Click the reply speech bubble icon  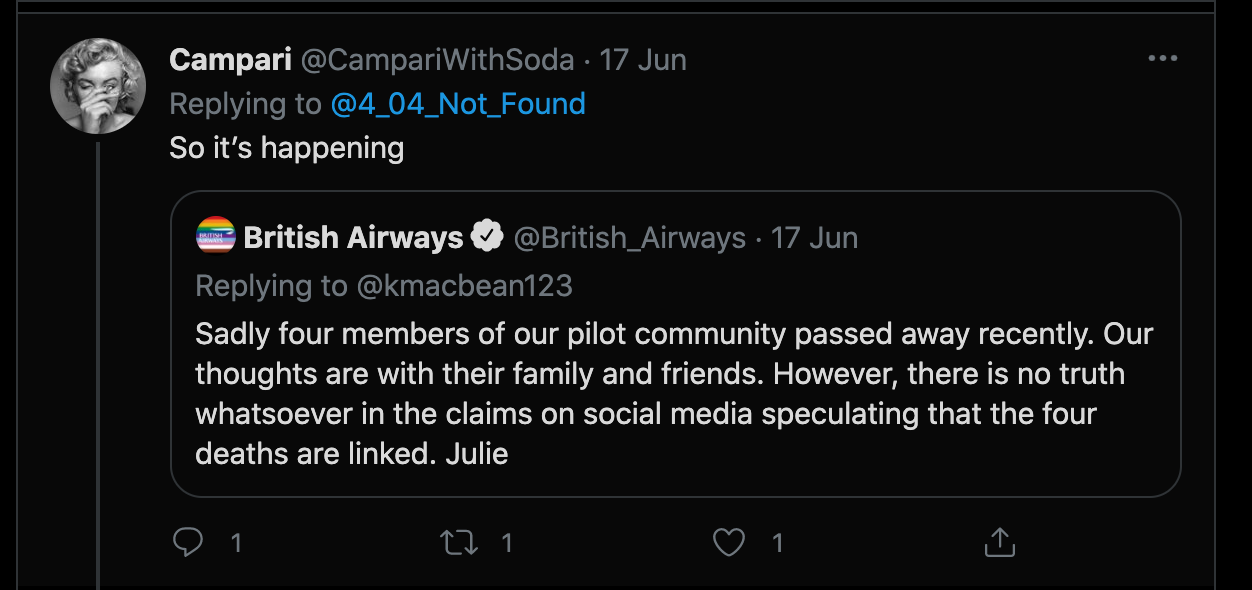point(188,542)
